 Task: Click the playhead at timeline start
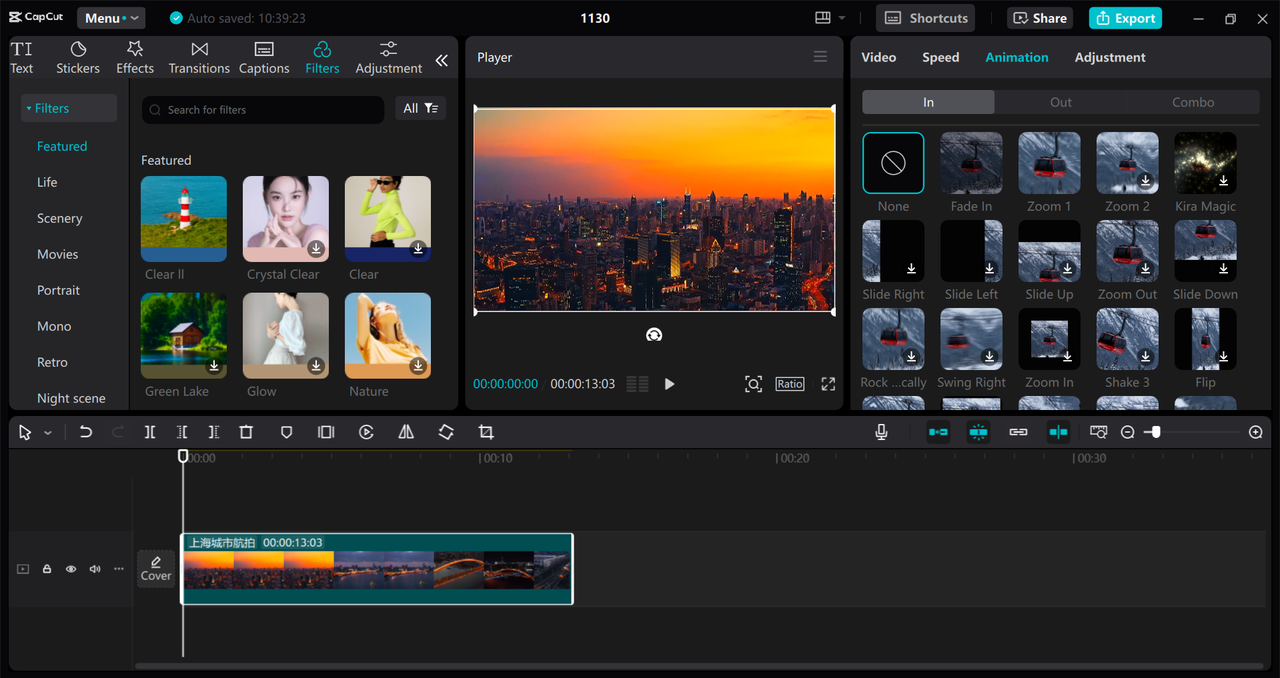coord(183,456)
